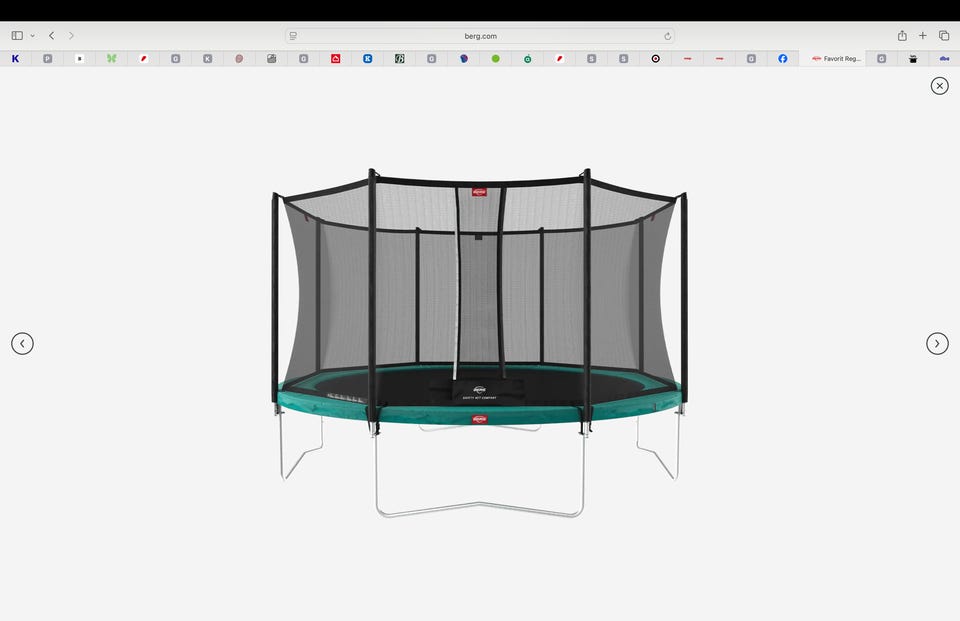The width and height of the screenshot is (960, 621).
Task: Click the trampoline product image
Action: click(479, 343)
